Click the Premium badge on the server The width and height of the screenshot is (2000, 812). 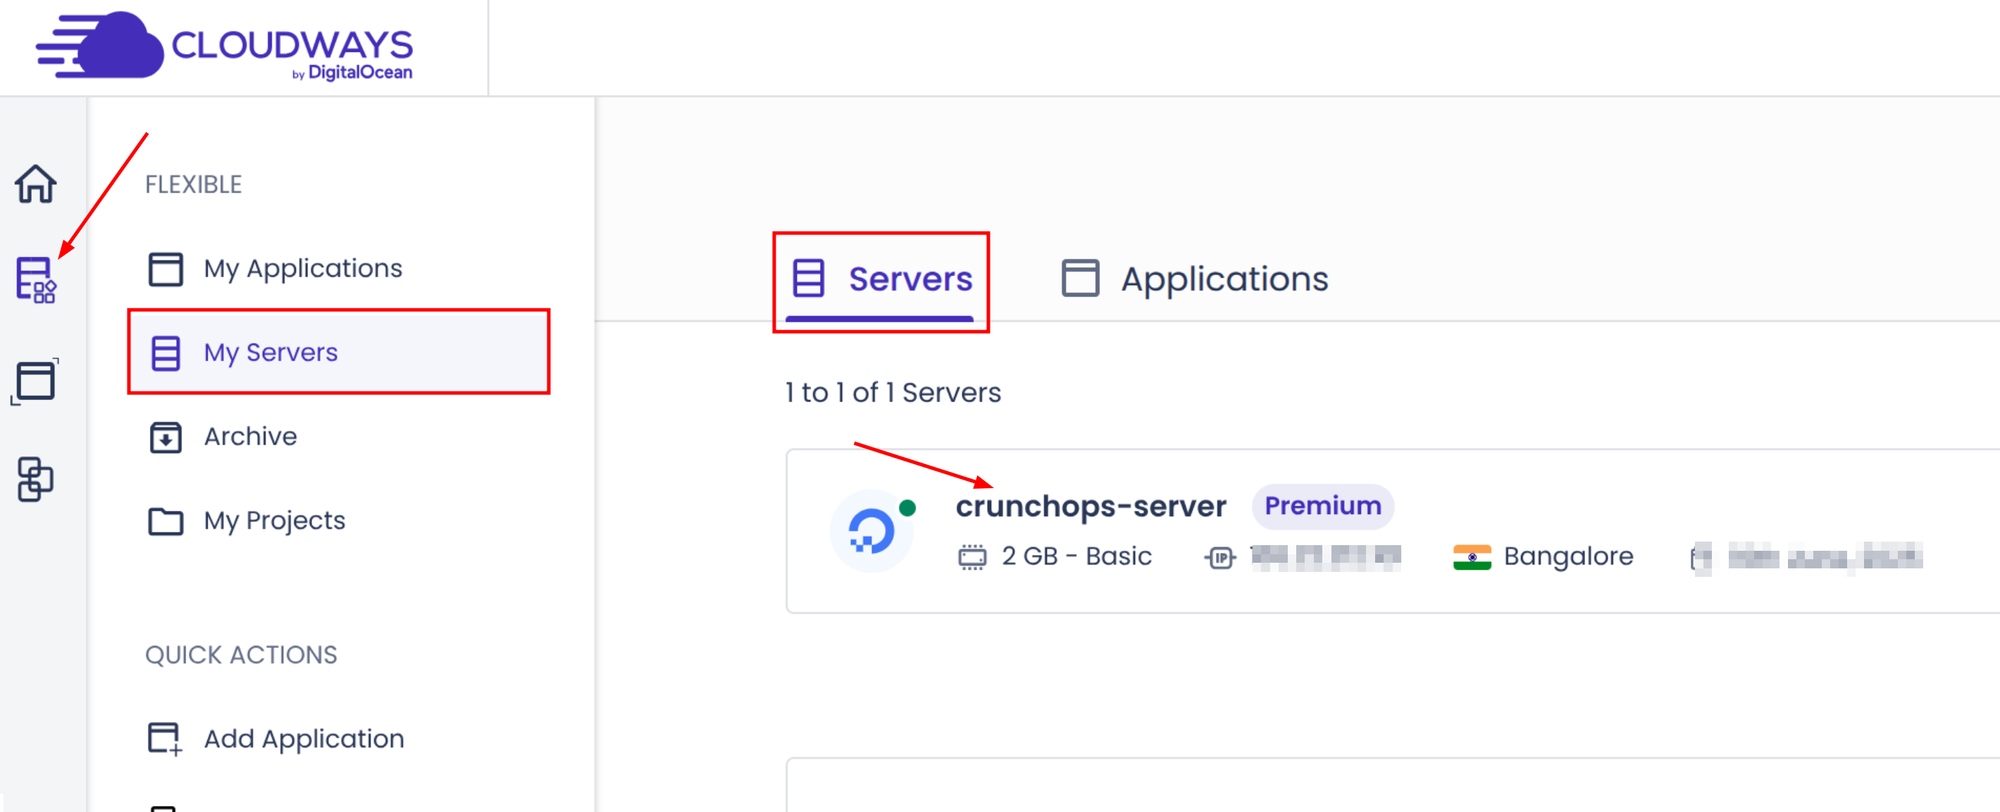(1322, 506)
